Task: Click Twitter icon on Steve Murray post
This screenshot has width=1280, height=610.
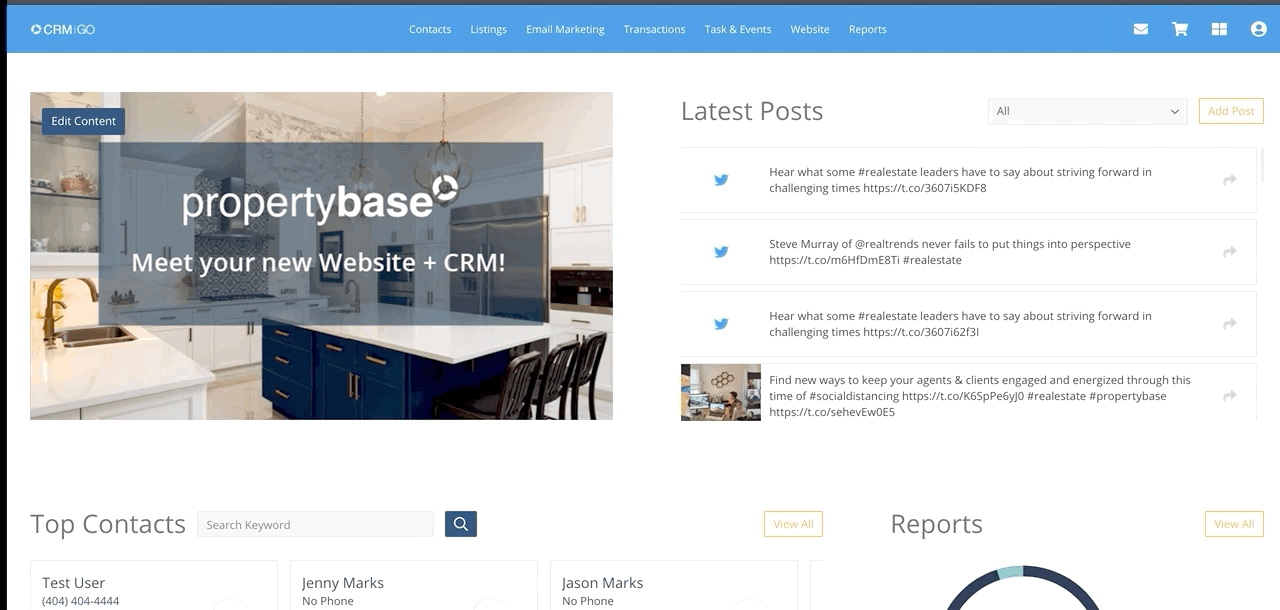Action: [x=721, y=252]
